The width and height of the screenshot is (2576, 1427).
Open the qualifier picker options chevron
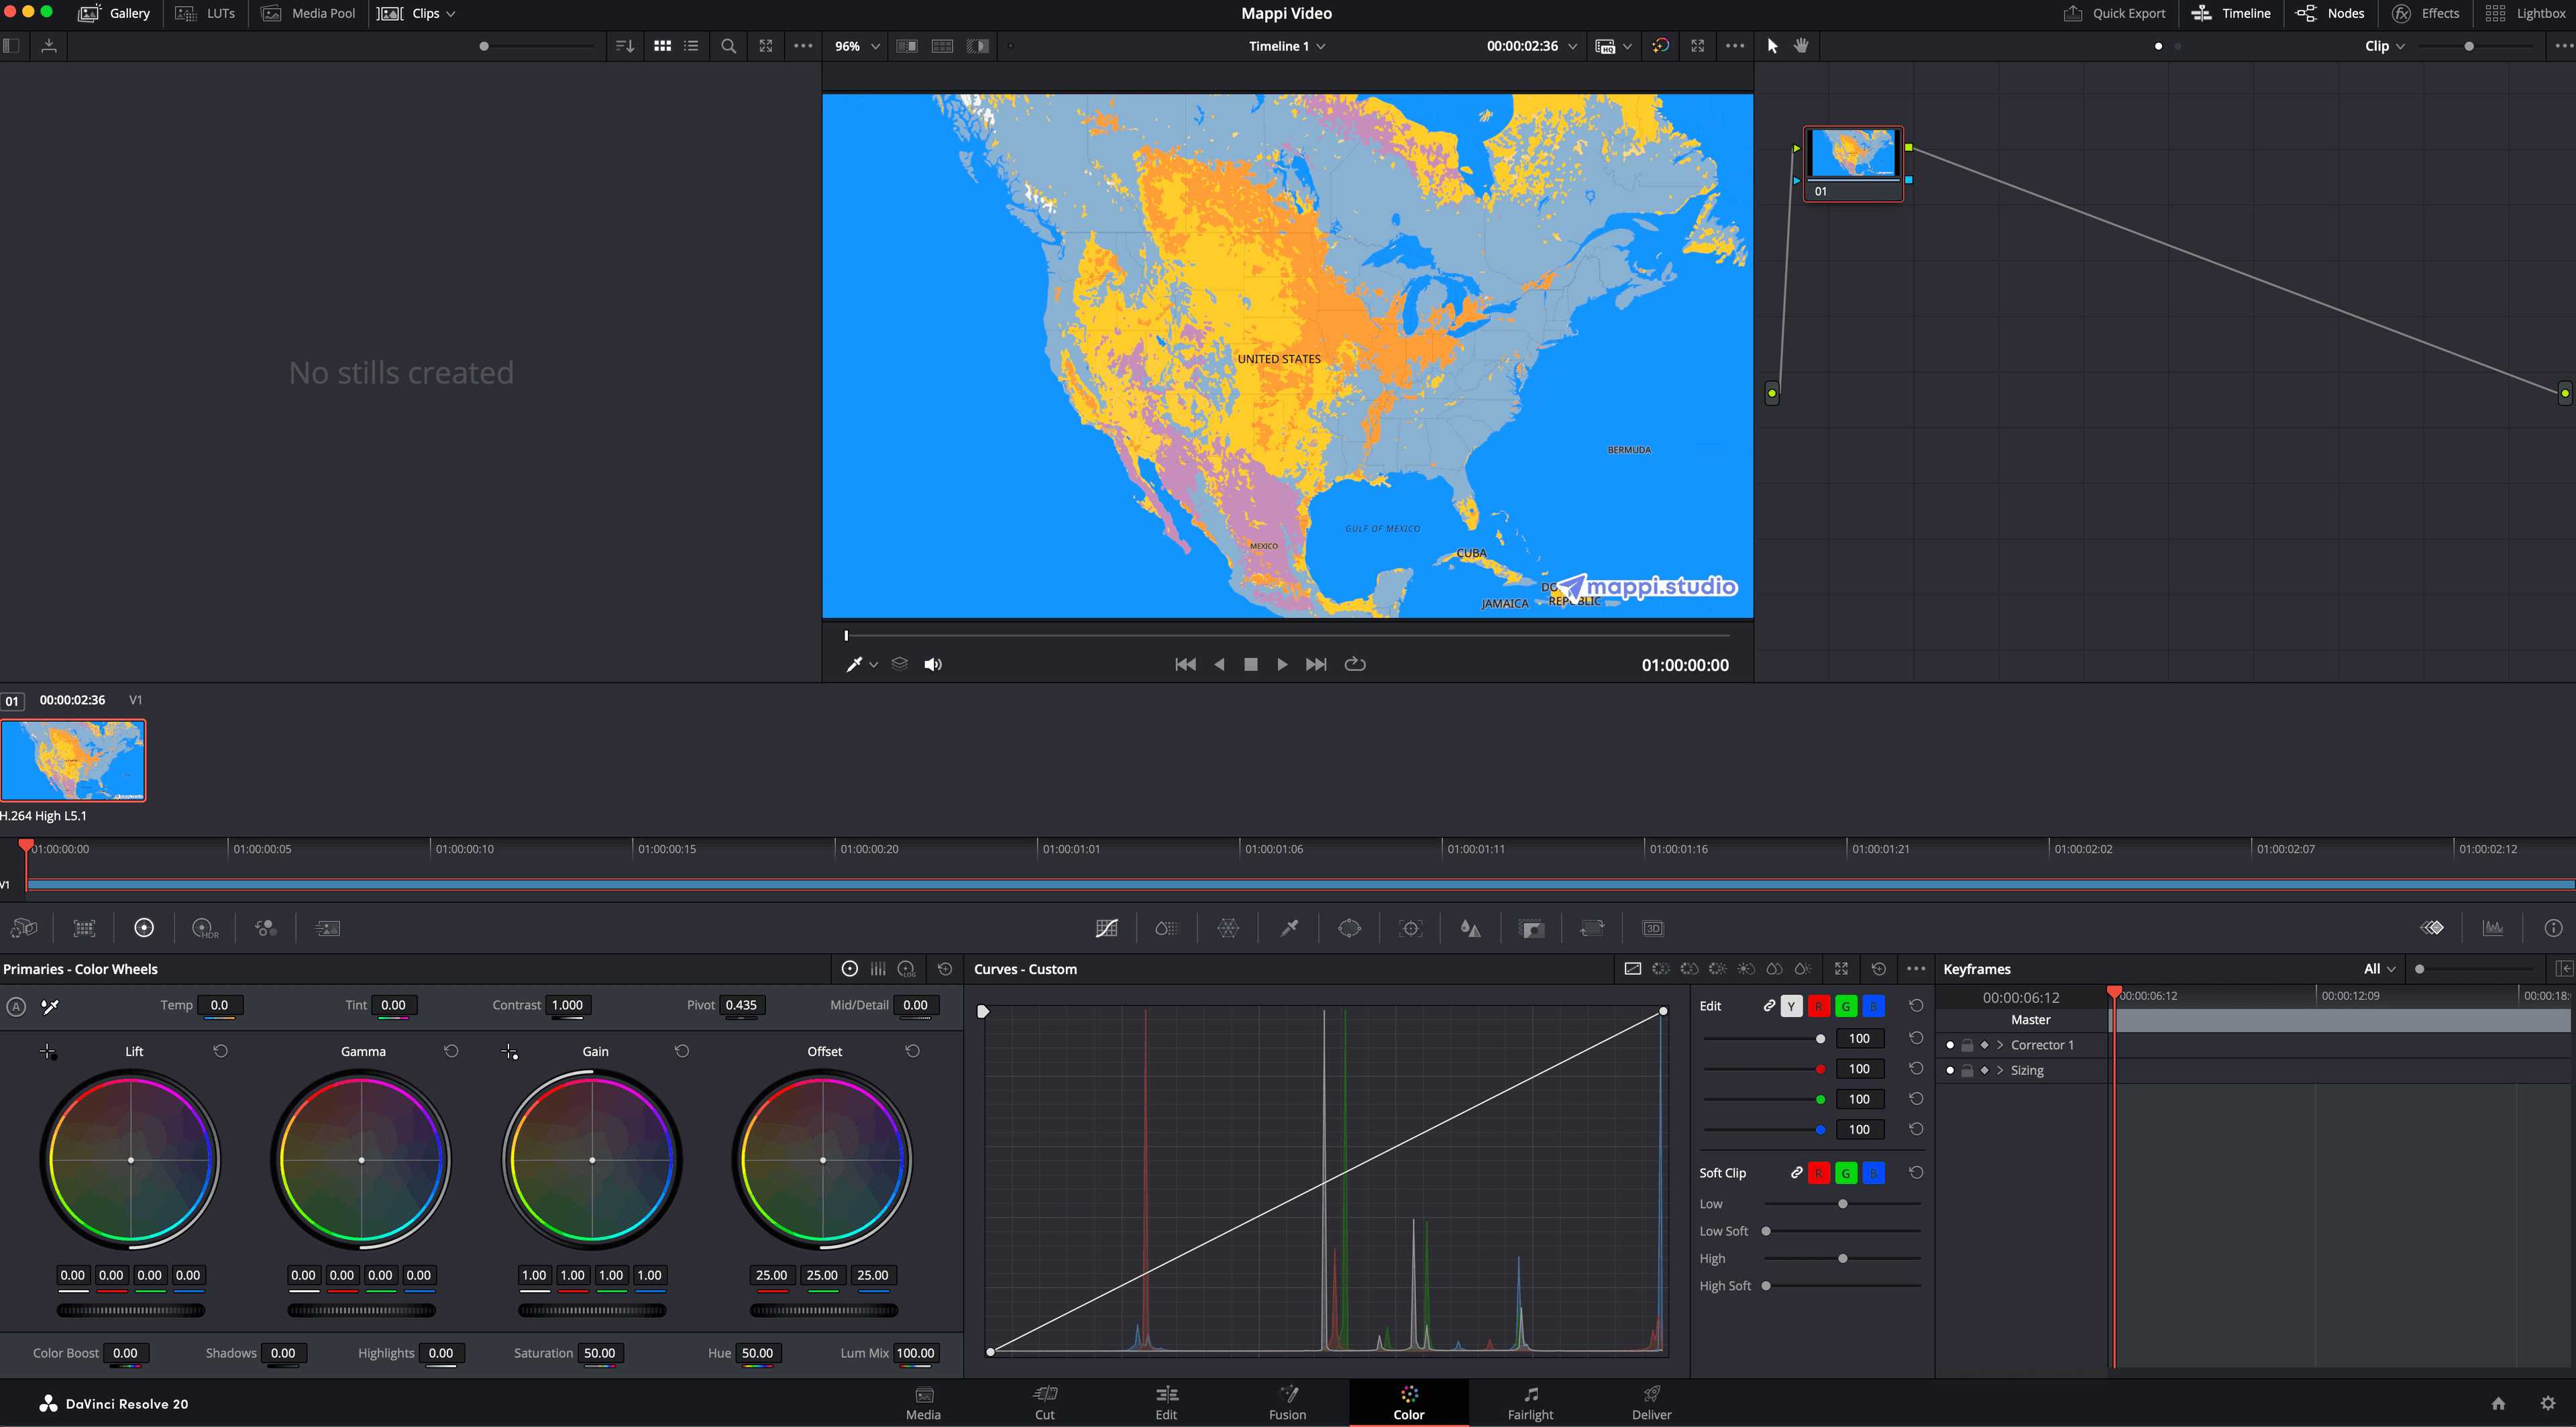click(x=873, y=665)
